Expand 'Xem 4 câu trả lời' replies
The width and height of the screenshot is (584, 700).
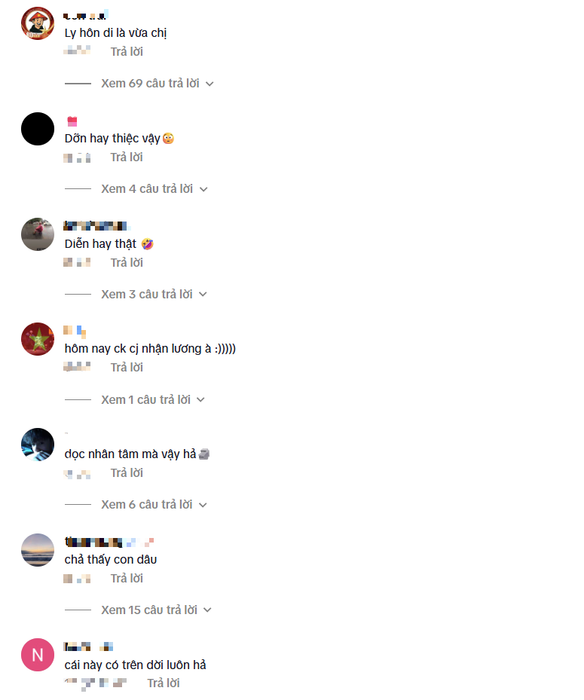[x=154, y=189]
